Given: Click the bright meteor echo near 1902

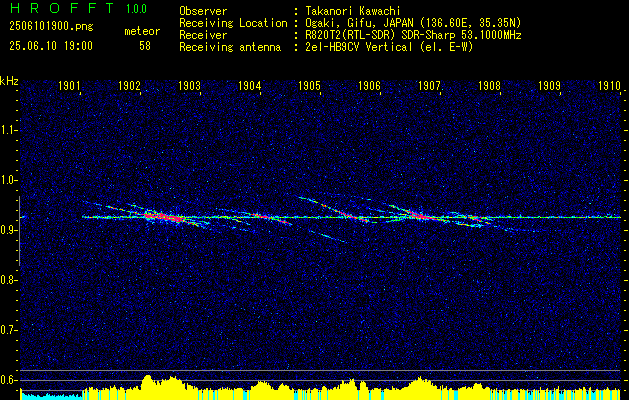Looking at the screenshot, I should (162, 216).
